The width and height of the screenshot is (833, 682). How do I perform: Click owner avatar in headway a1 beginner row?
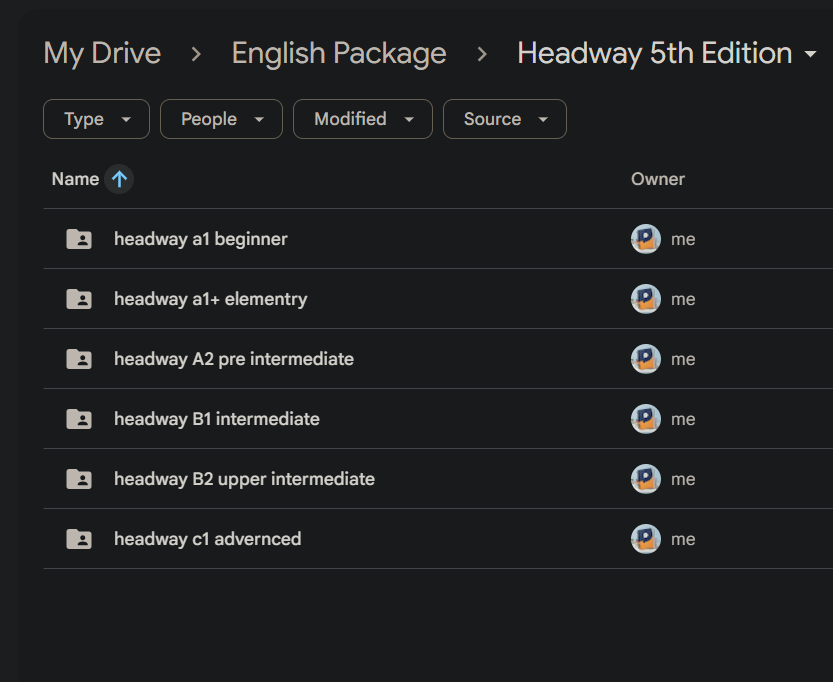coord(645,239)
